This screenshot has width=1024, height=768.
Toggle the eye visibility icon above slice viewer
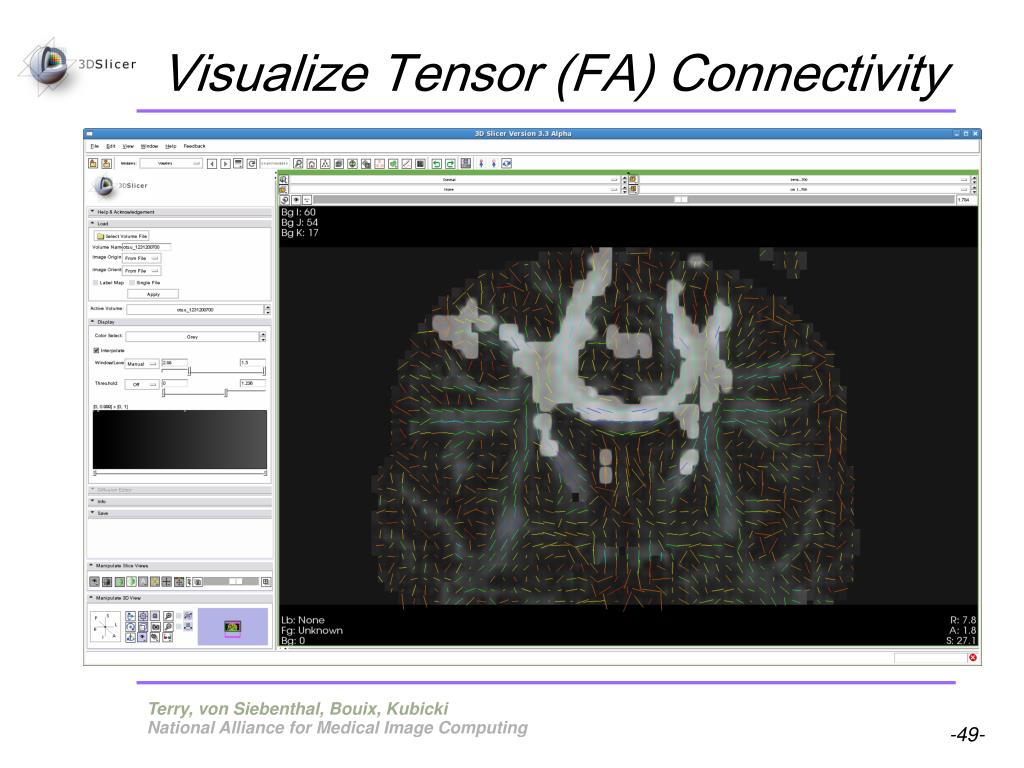(x=296, y=200)
